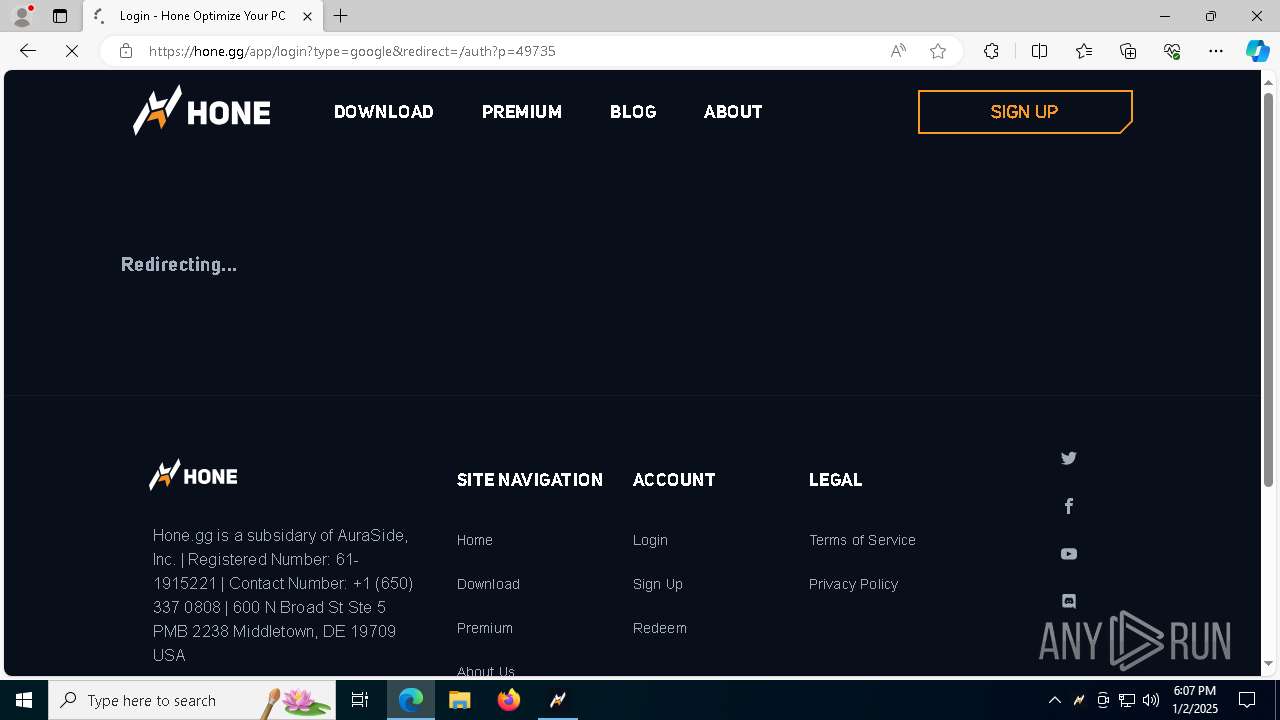The height and width of the screenshot is (720, 1280).
Task: Select the Login - Hone browser tab
Action: (x=203, y=16)
